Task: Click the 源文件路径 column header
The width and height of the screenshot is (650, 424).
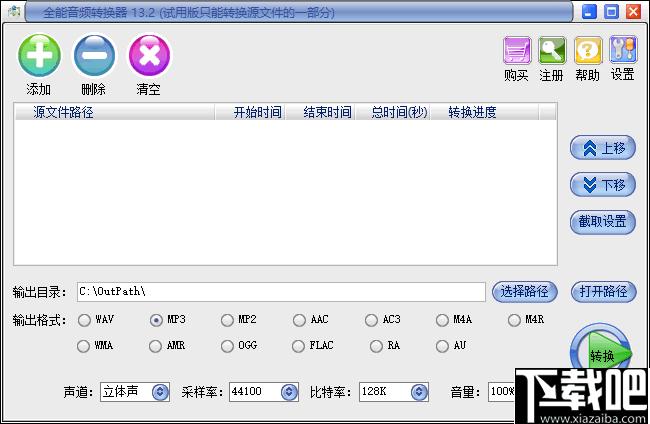Action: 115,112
